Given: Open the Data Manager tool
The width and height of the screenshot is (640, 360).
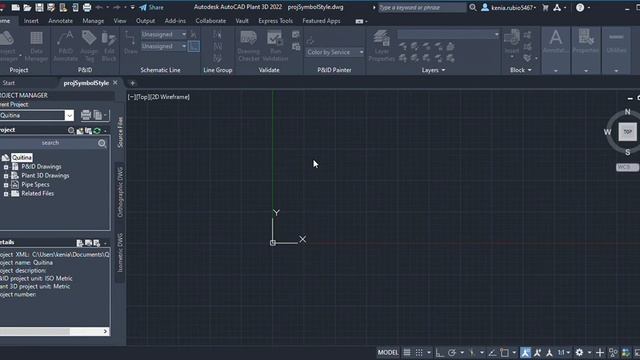Looking at the screenshot, I should coord(36,46).
